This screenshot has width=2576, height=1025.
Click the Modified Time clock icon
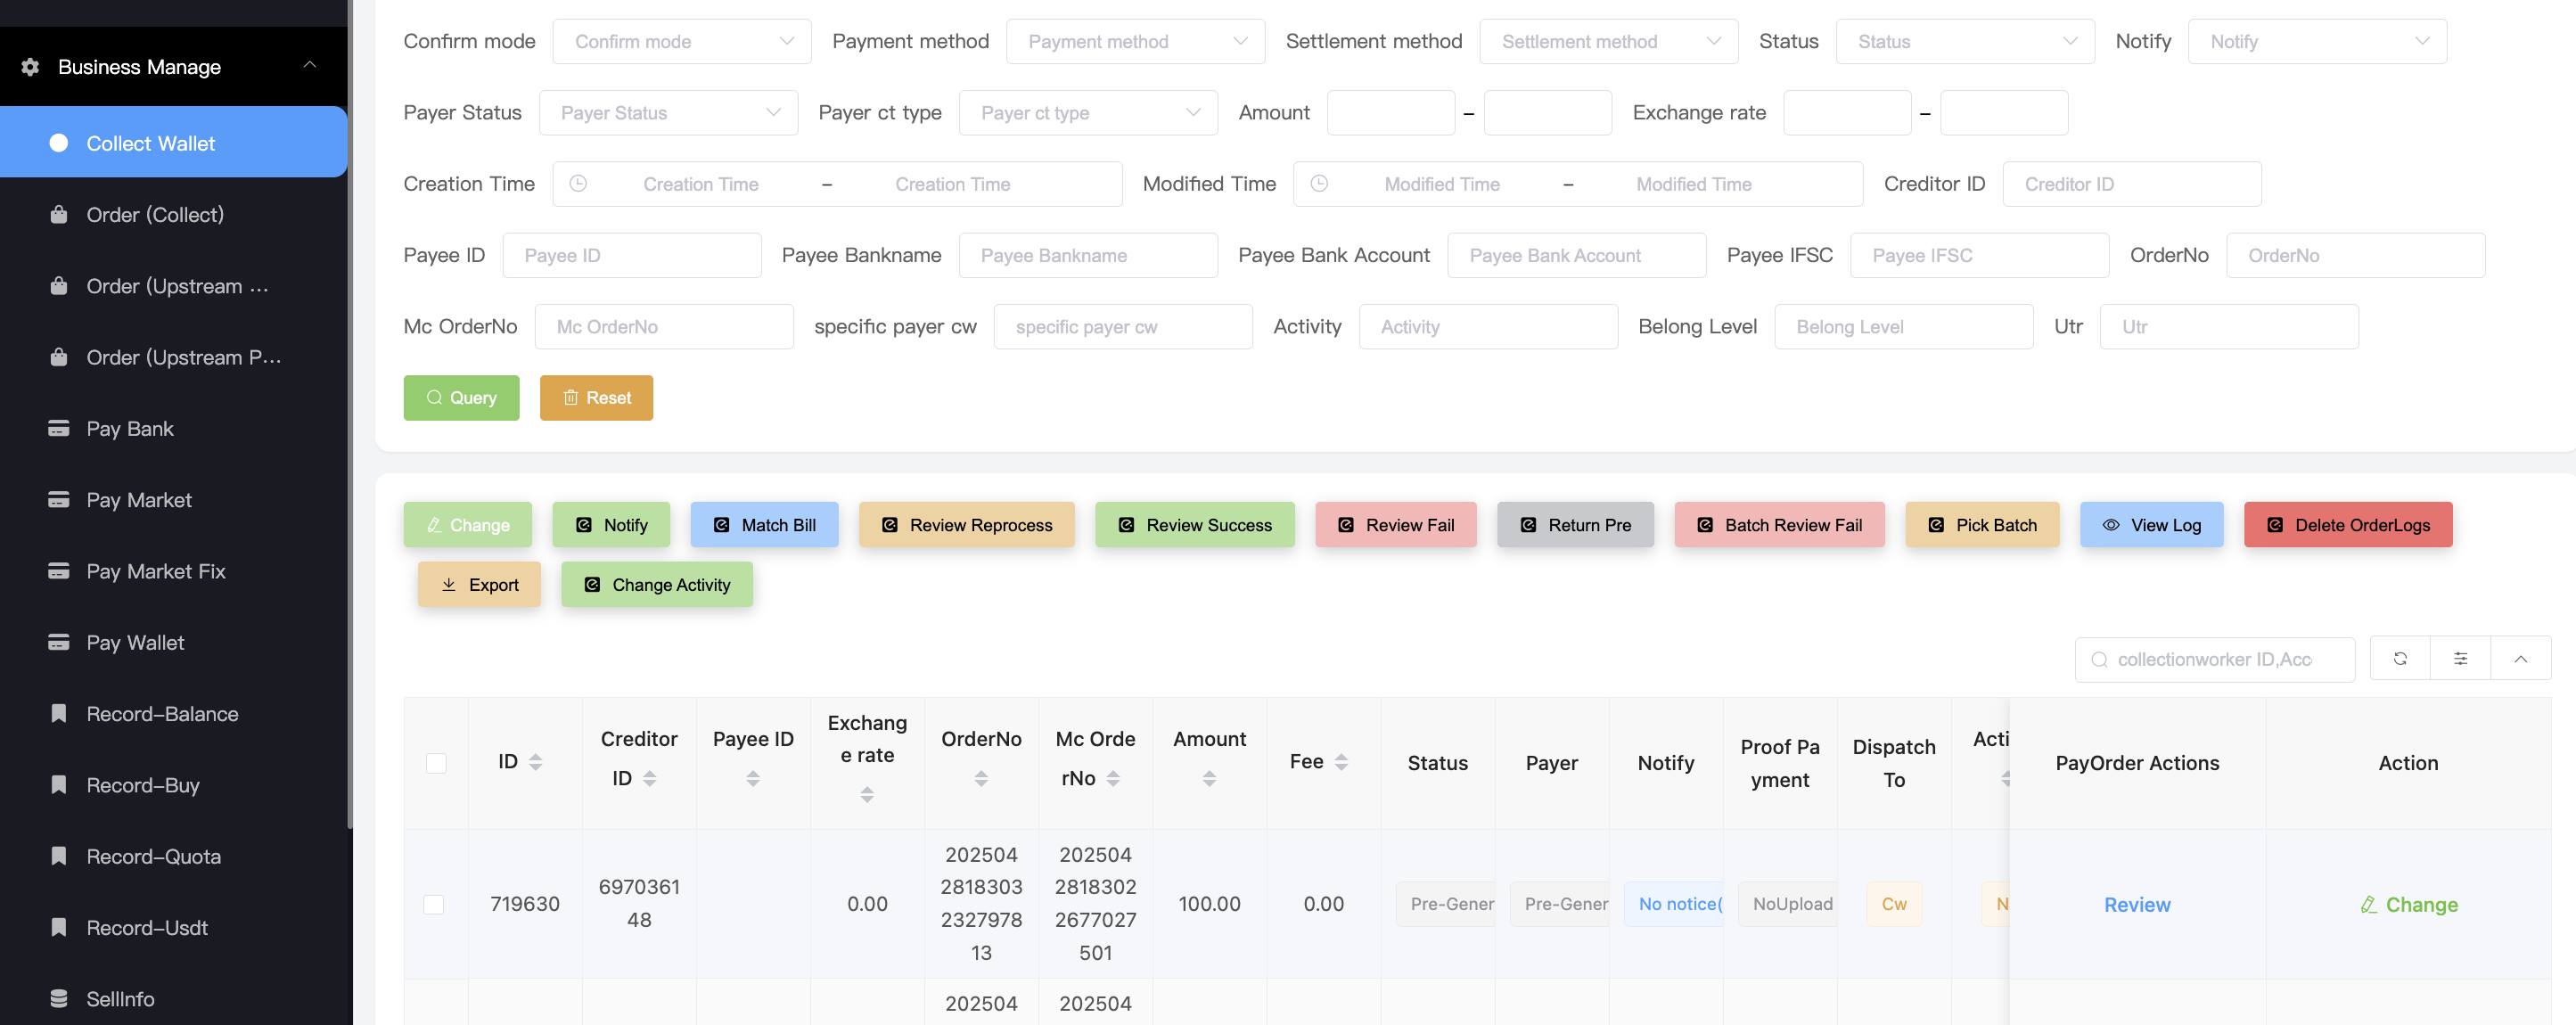1318,184
